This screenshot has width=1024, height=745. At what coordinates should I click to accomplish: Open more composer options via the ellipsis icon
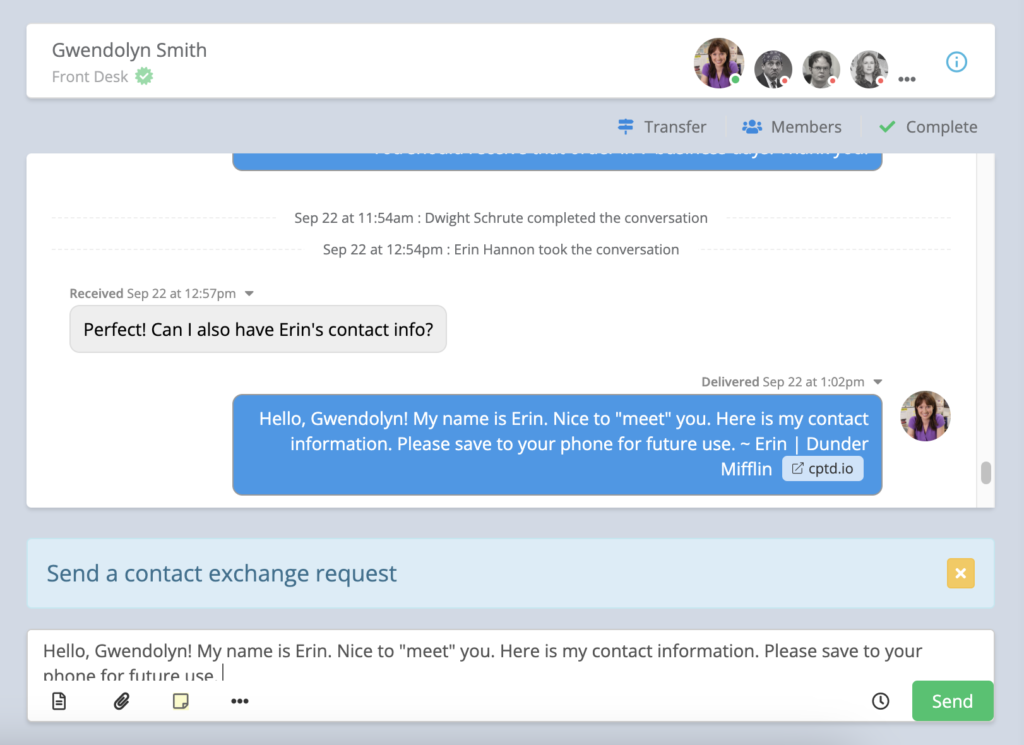pyautogui.click(x=239, y=701)
